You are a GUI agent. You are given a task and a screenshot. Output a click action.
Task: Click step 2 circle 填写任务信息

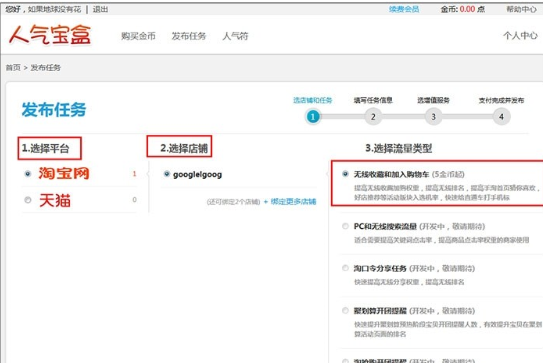(x=373, y=117)
